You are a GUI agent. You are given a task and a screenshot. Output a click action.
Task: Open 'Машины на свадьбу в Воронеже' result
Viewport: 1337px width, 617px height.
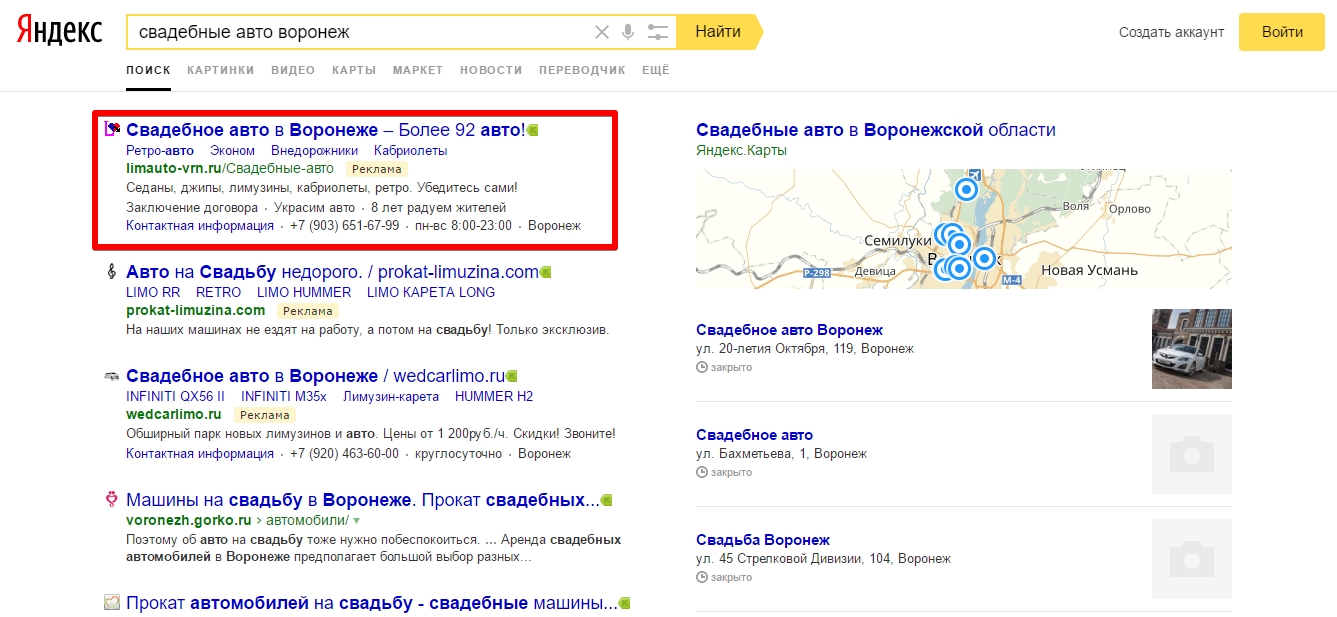tap(362, 500)
